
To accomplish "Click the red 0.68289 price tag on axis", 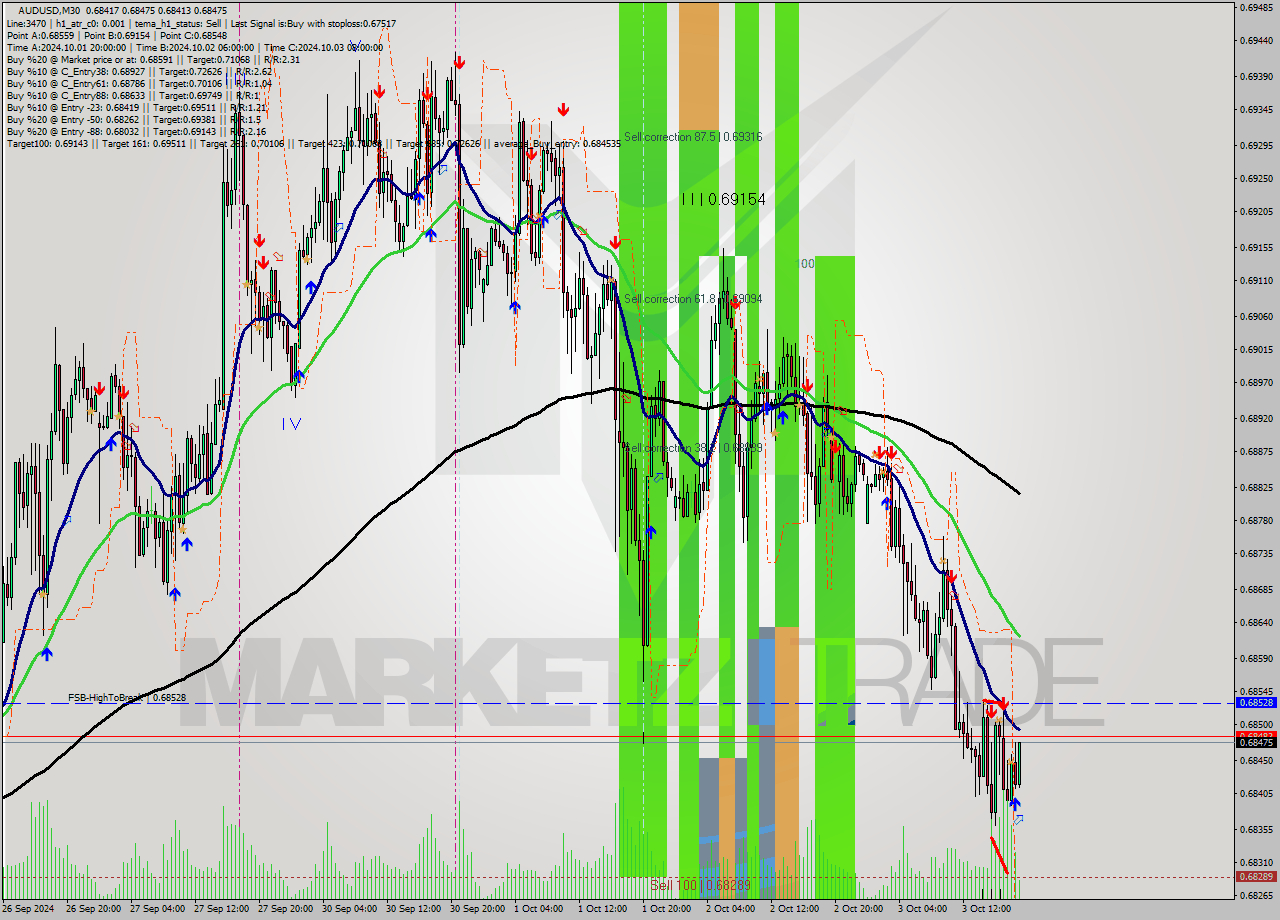I will click(x=1256, y=877).
